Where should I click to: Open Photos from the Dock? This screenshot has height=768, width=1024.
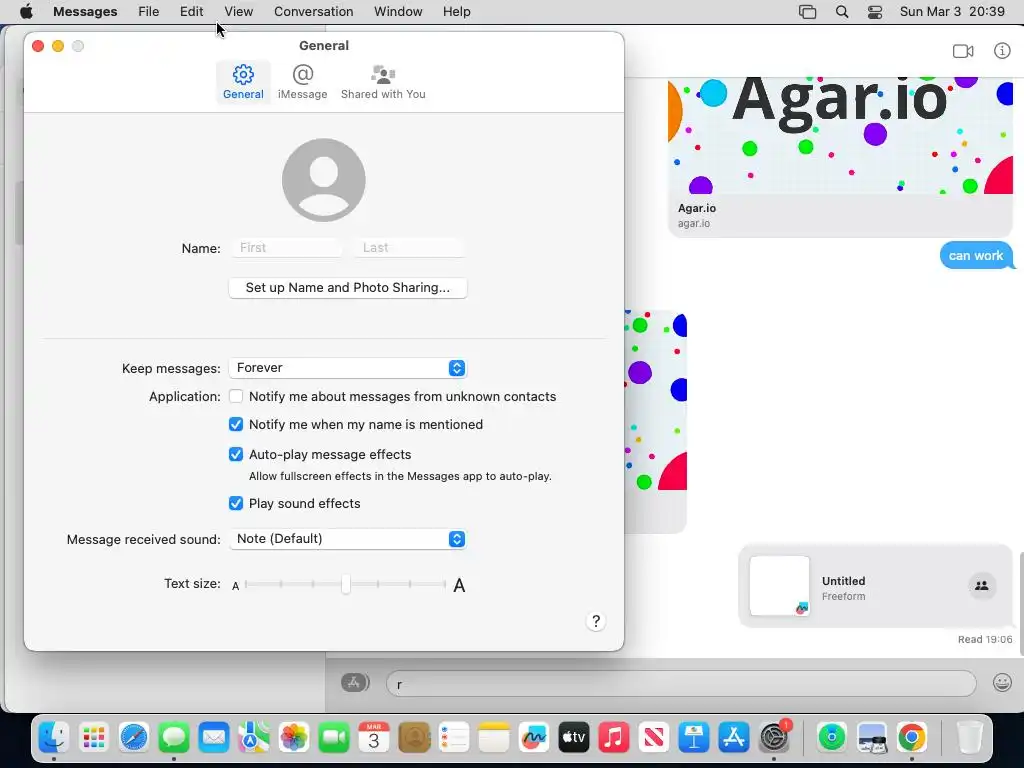(294, 738)
